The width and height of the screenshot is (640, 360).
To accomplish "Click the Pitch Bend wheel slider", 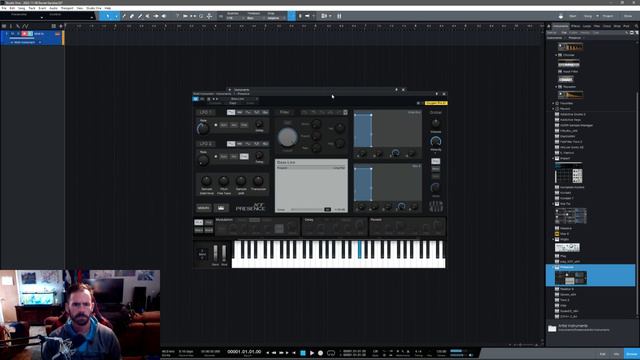I will point(216,253).
